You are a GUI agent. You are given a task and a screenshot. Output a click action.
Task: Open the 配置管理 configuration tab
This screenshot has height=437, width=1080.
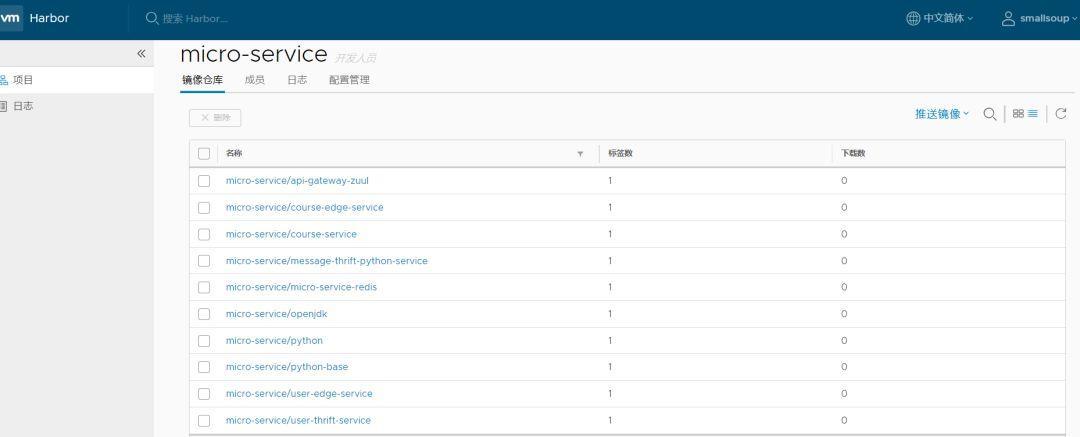pyautogui.click(x=349, y=80)
